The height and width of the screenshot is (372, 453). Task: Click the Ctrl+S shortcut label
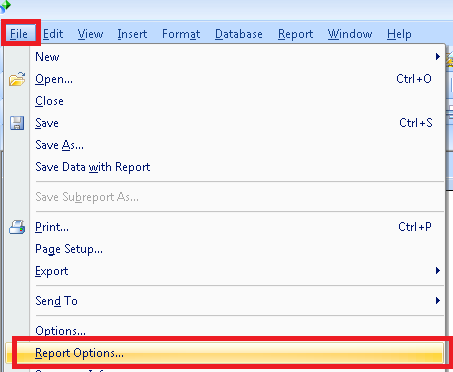point(416,123)
